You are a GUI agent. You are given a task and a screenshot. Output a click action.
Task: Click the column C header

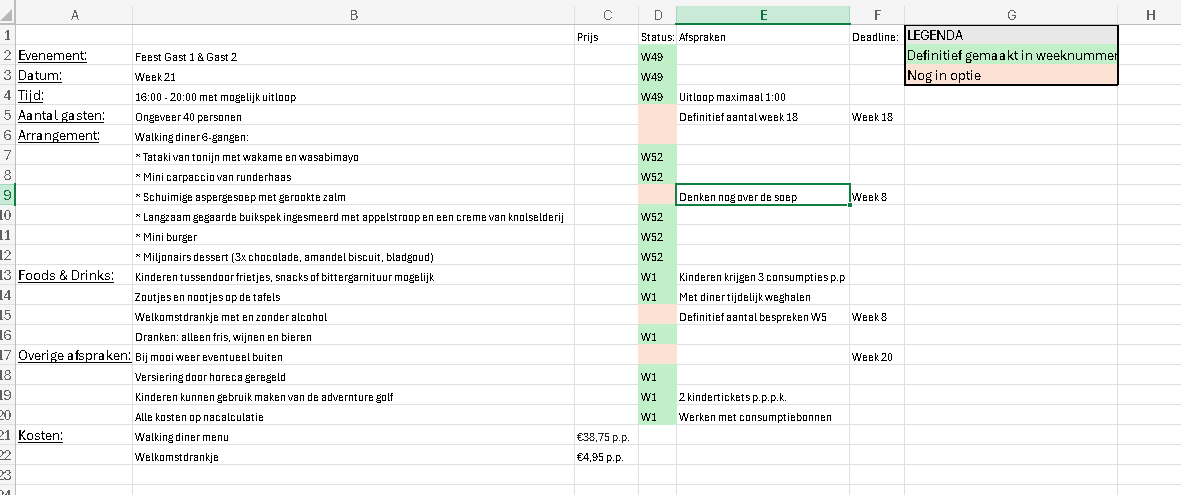point(606,13)
